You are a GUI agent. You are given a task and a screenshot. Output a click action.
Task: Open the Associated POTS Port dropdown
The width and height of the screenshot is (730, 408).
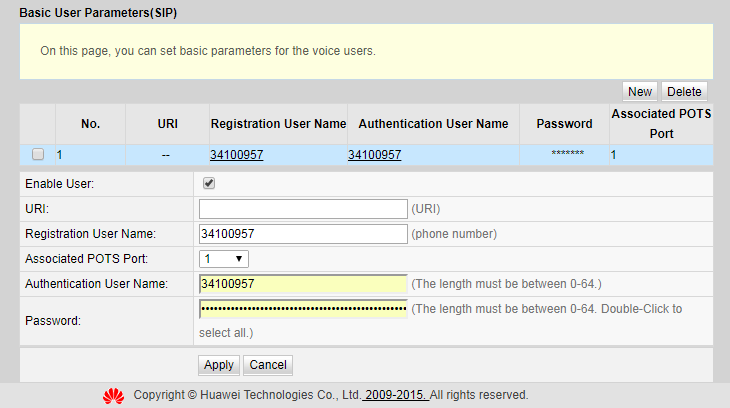(x=224, y=259)
